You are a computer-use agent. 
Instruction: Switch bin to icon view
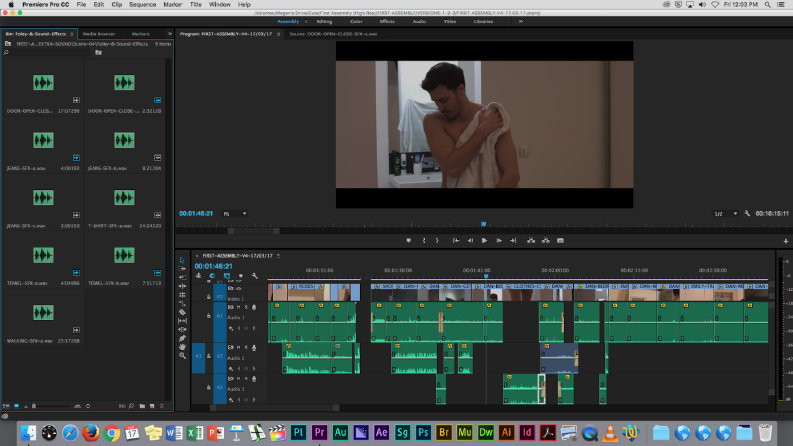click(x=16, y=406)
